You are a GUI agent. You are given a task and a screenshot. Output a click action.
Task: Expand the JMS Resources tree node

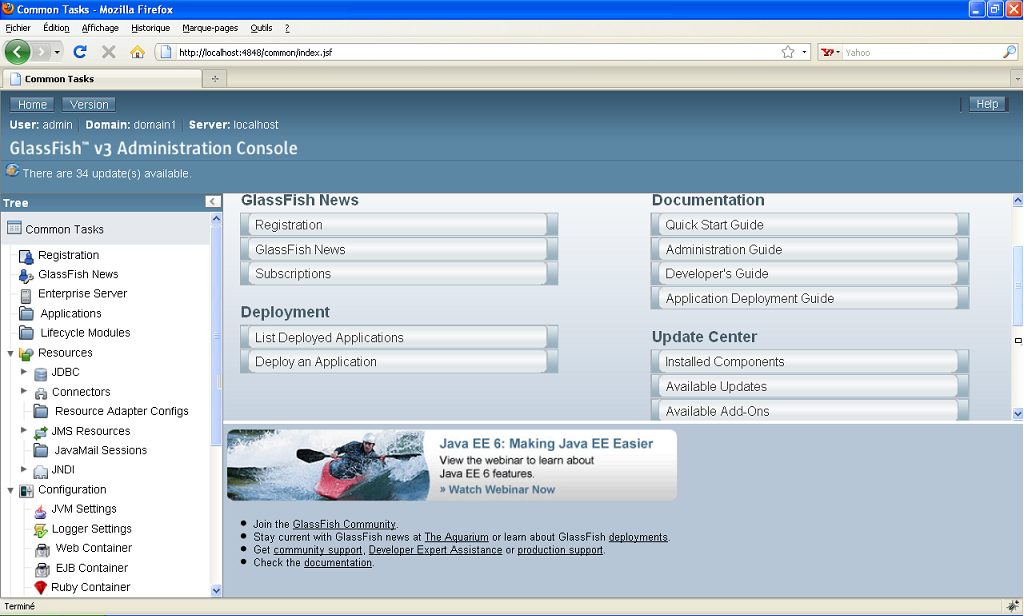pyautogui.click(x=24, y=431)
